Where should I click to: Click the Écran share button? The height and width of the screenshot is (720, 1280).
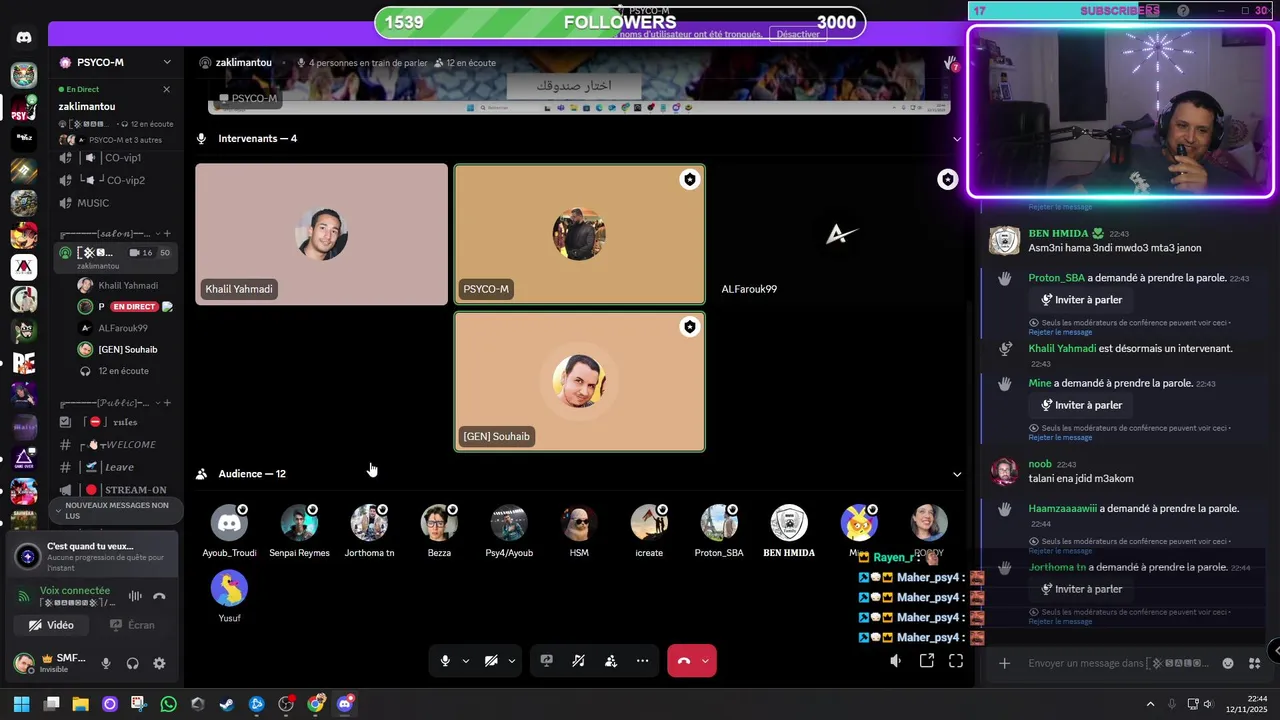click(133, 625)
